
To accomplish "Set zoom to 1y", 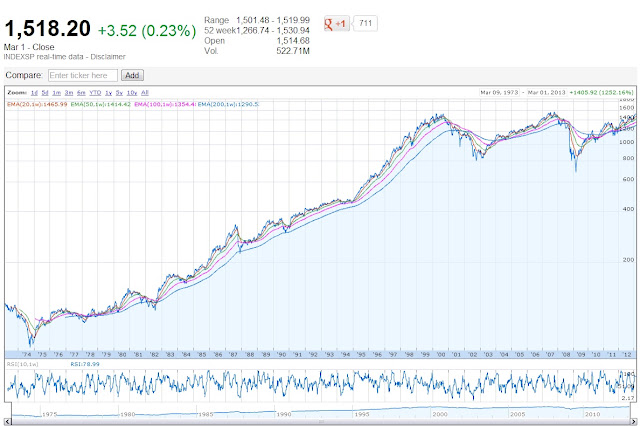I will (109, 93).
